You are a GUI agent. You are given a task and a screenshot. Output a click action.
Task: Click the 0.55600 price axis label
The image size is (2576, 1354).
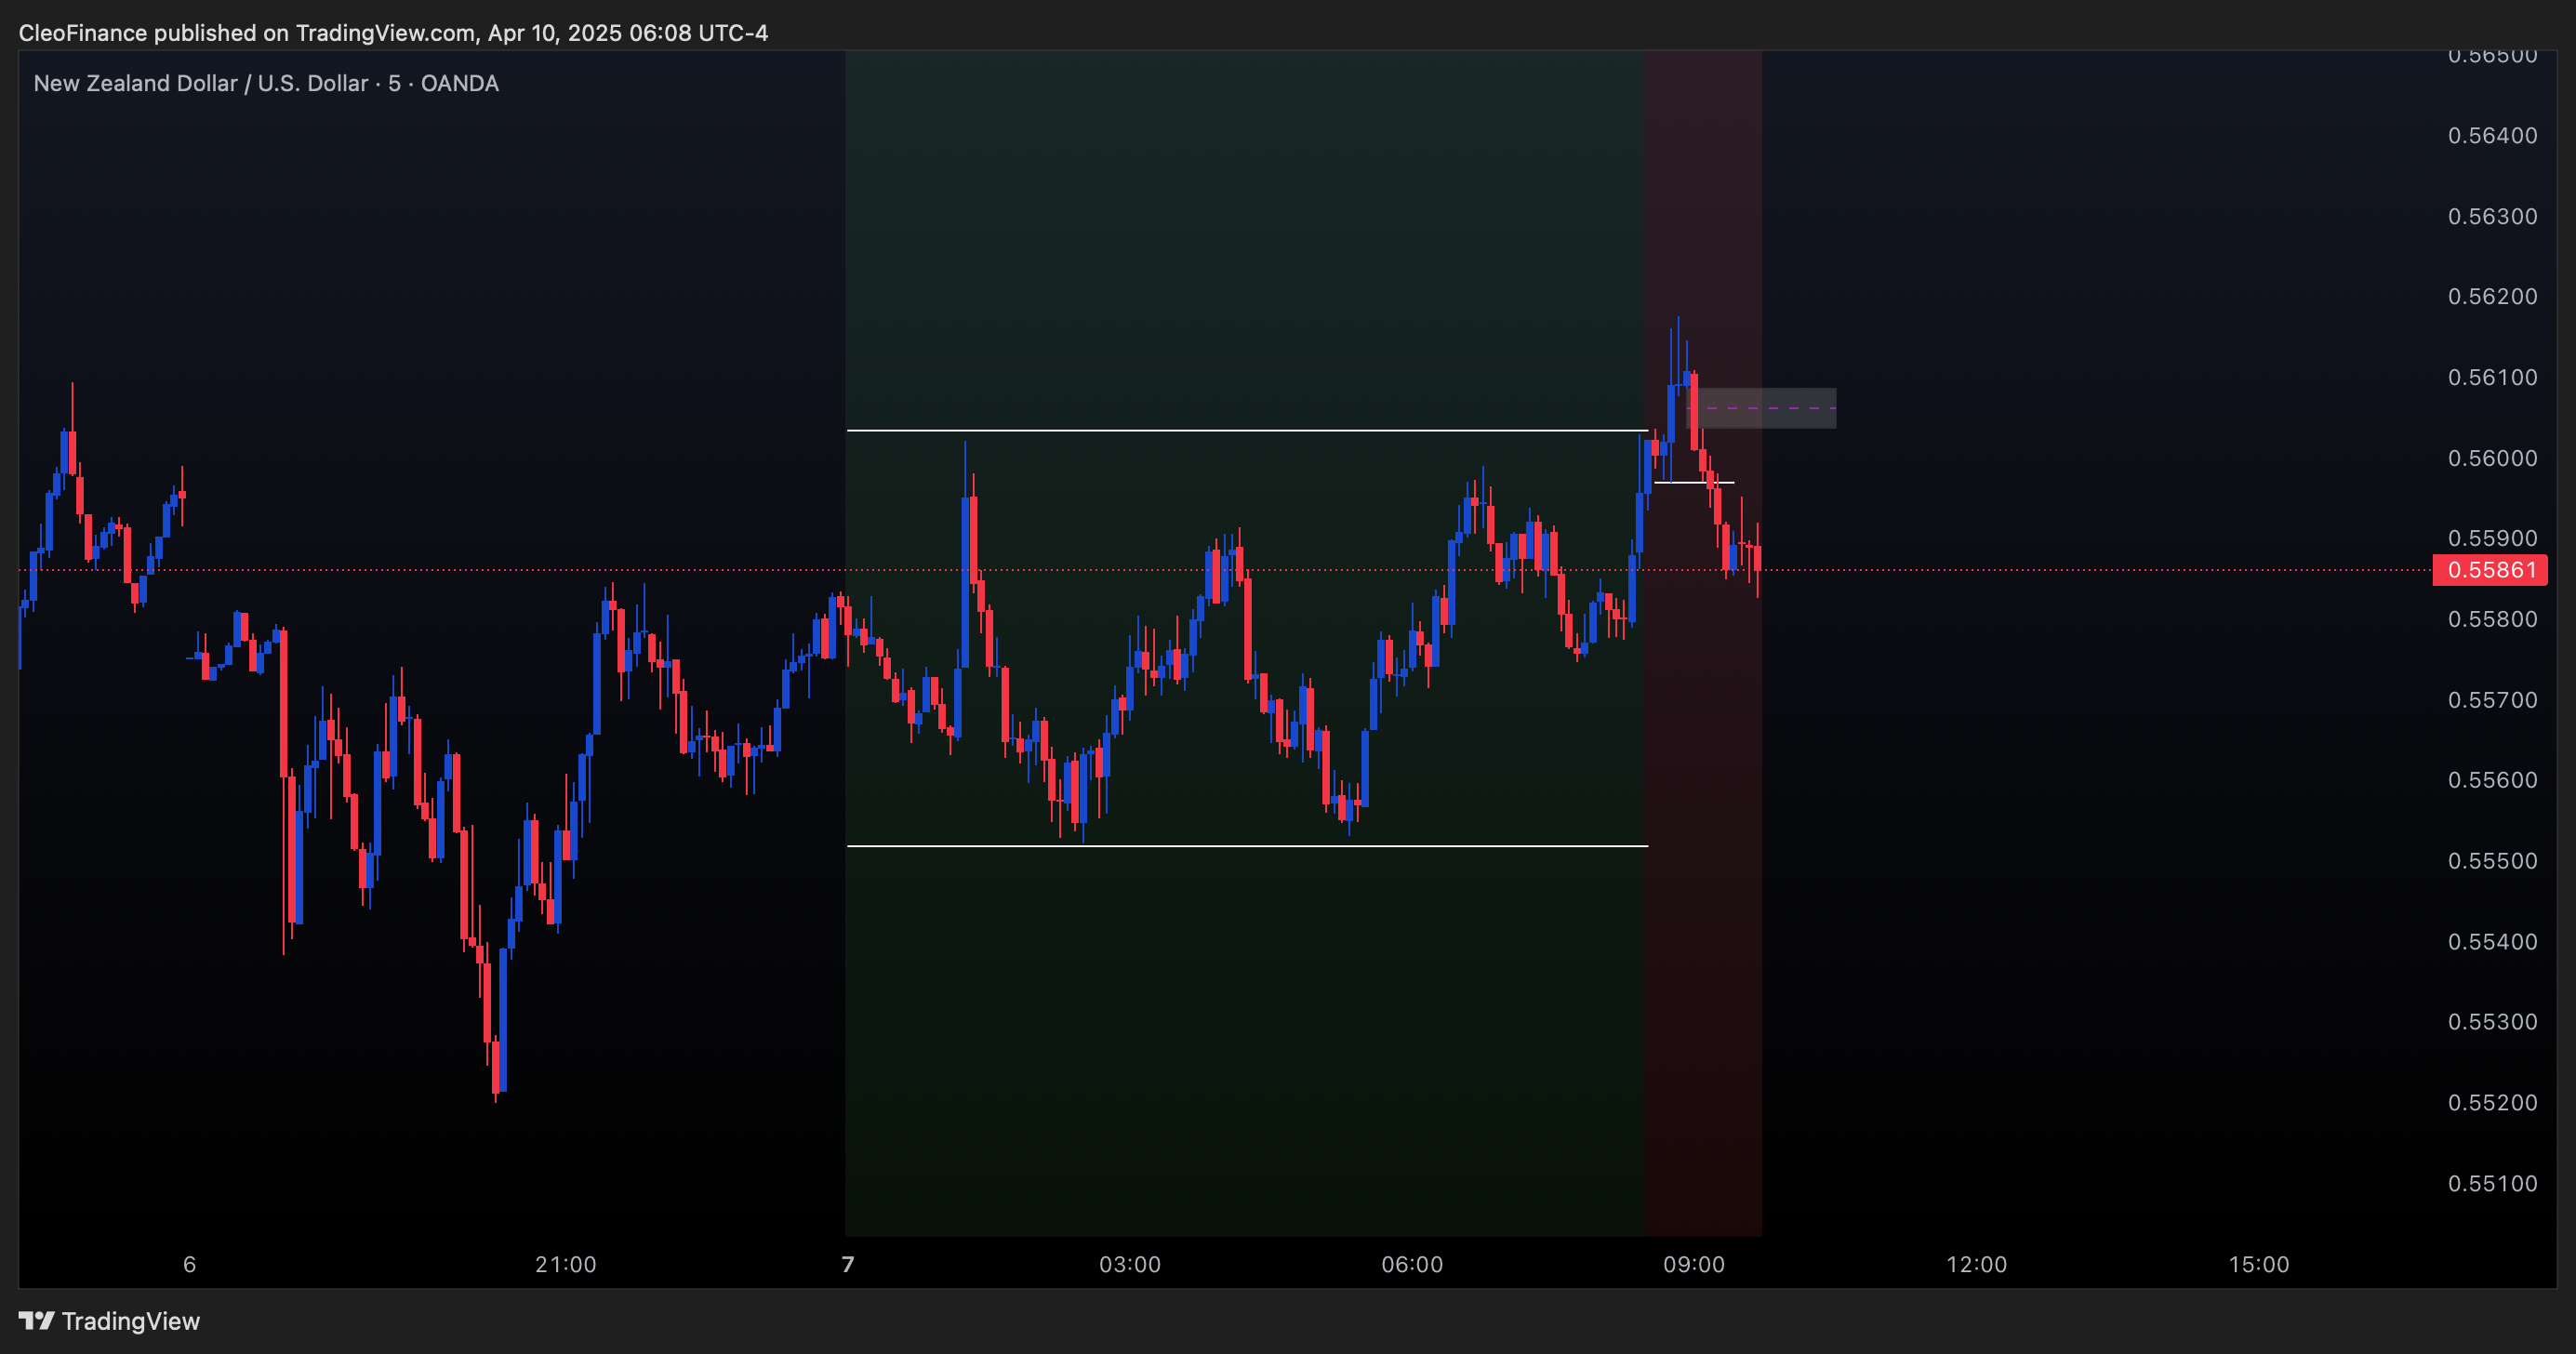point(2492,781)
